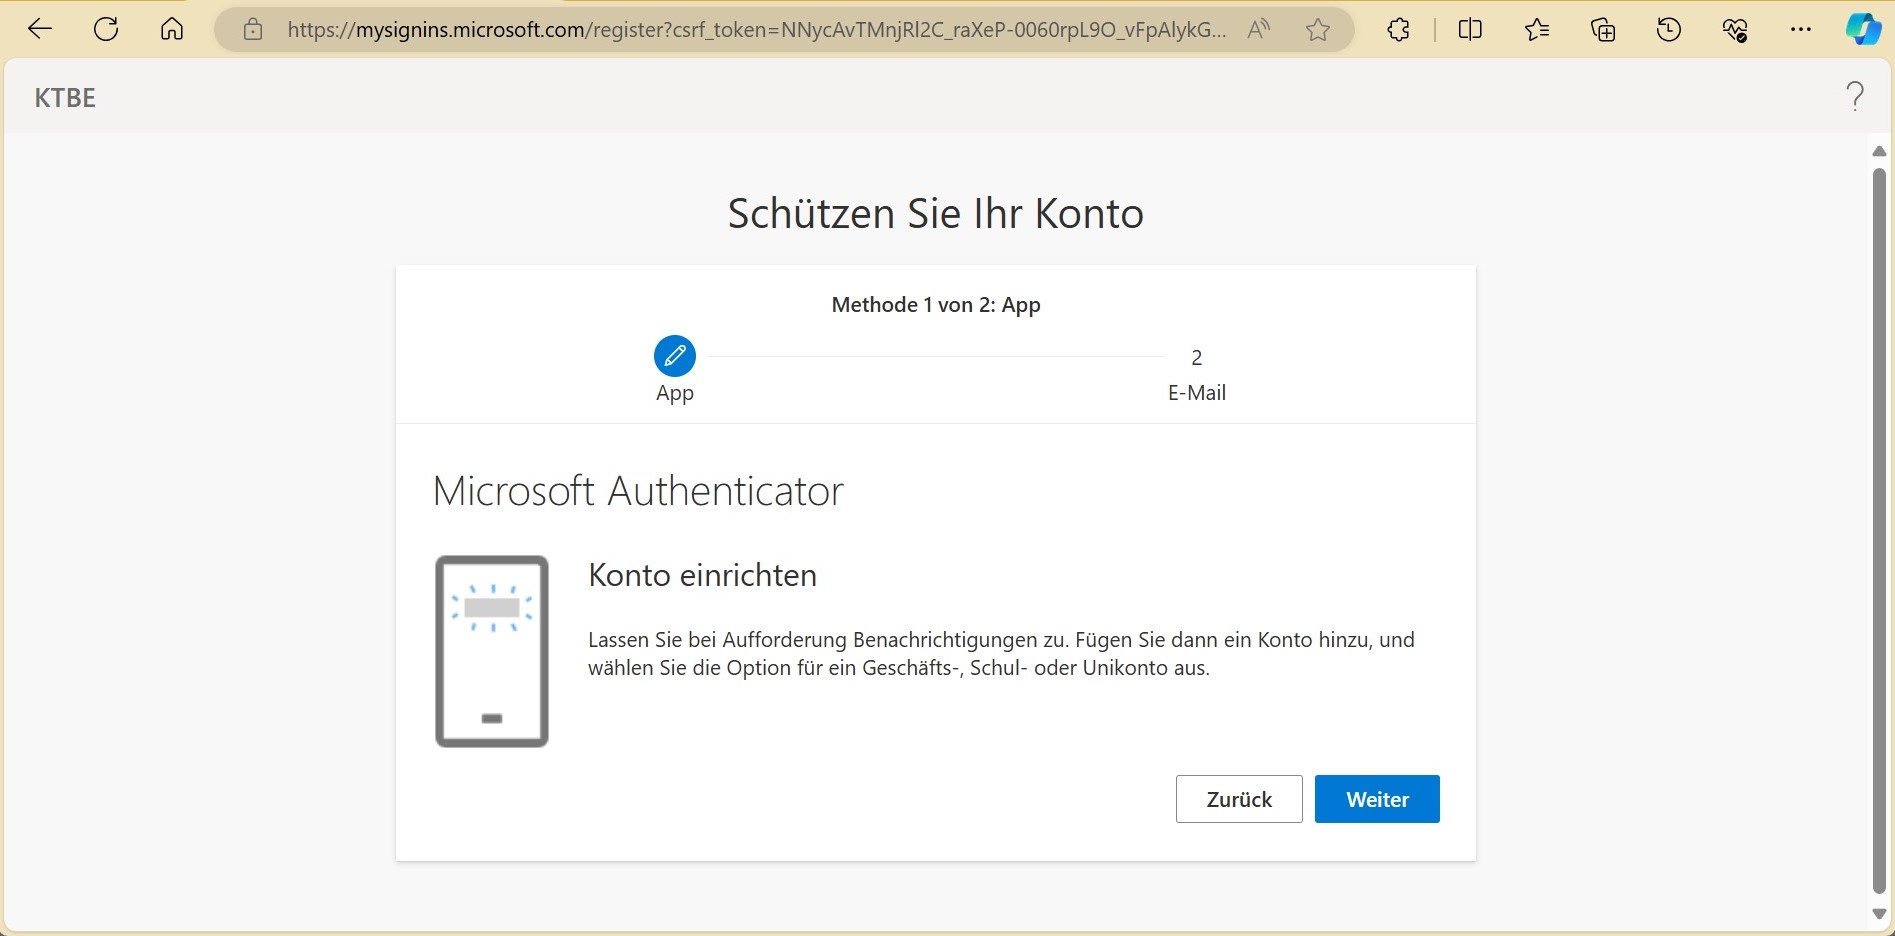The image size is (1895, 936).
Task: Add this page to favorites
Action: coord(1317,29)
